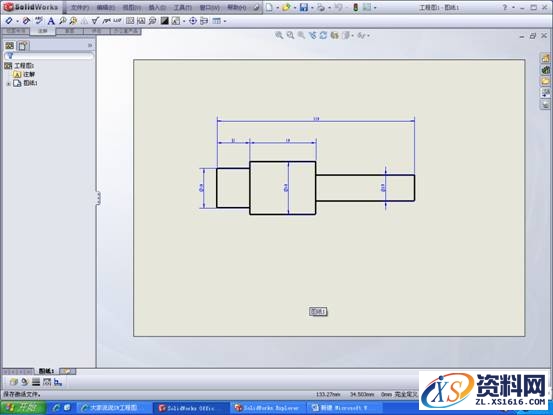
Task: Open the Tools (工具) menu
Action: pos(183,7)
